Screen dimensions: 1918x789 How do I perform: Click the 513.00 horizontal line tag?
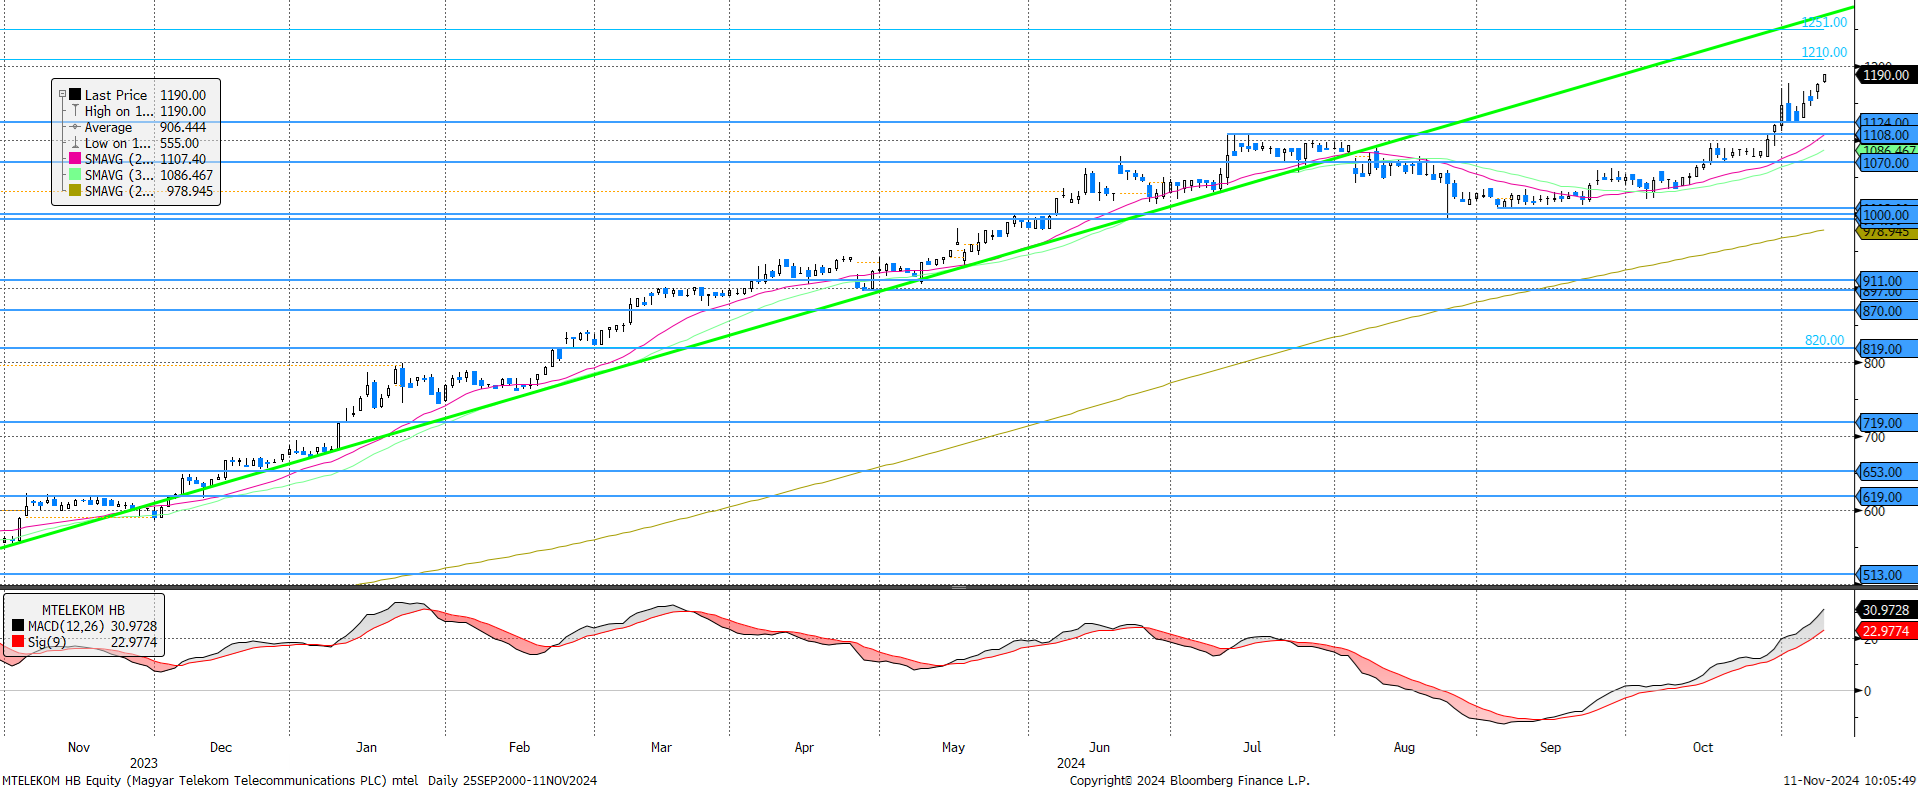click(x=1886, y=575)
